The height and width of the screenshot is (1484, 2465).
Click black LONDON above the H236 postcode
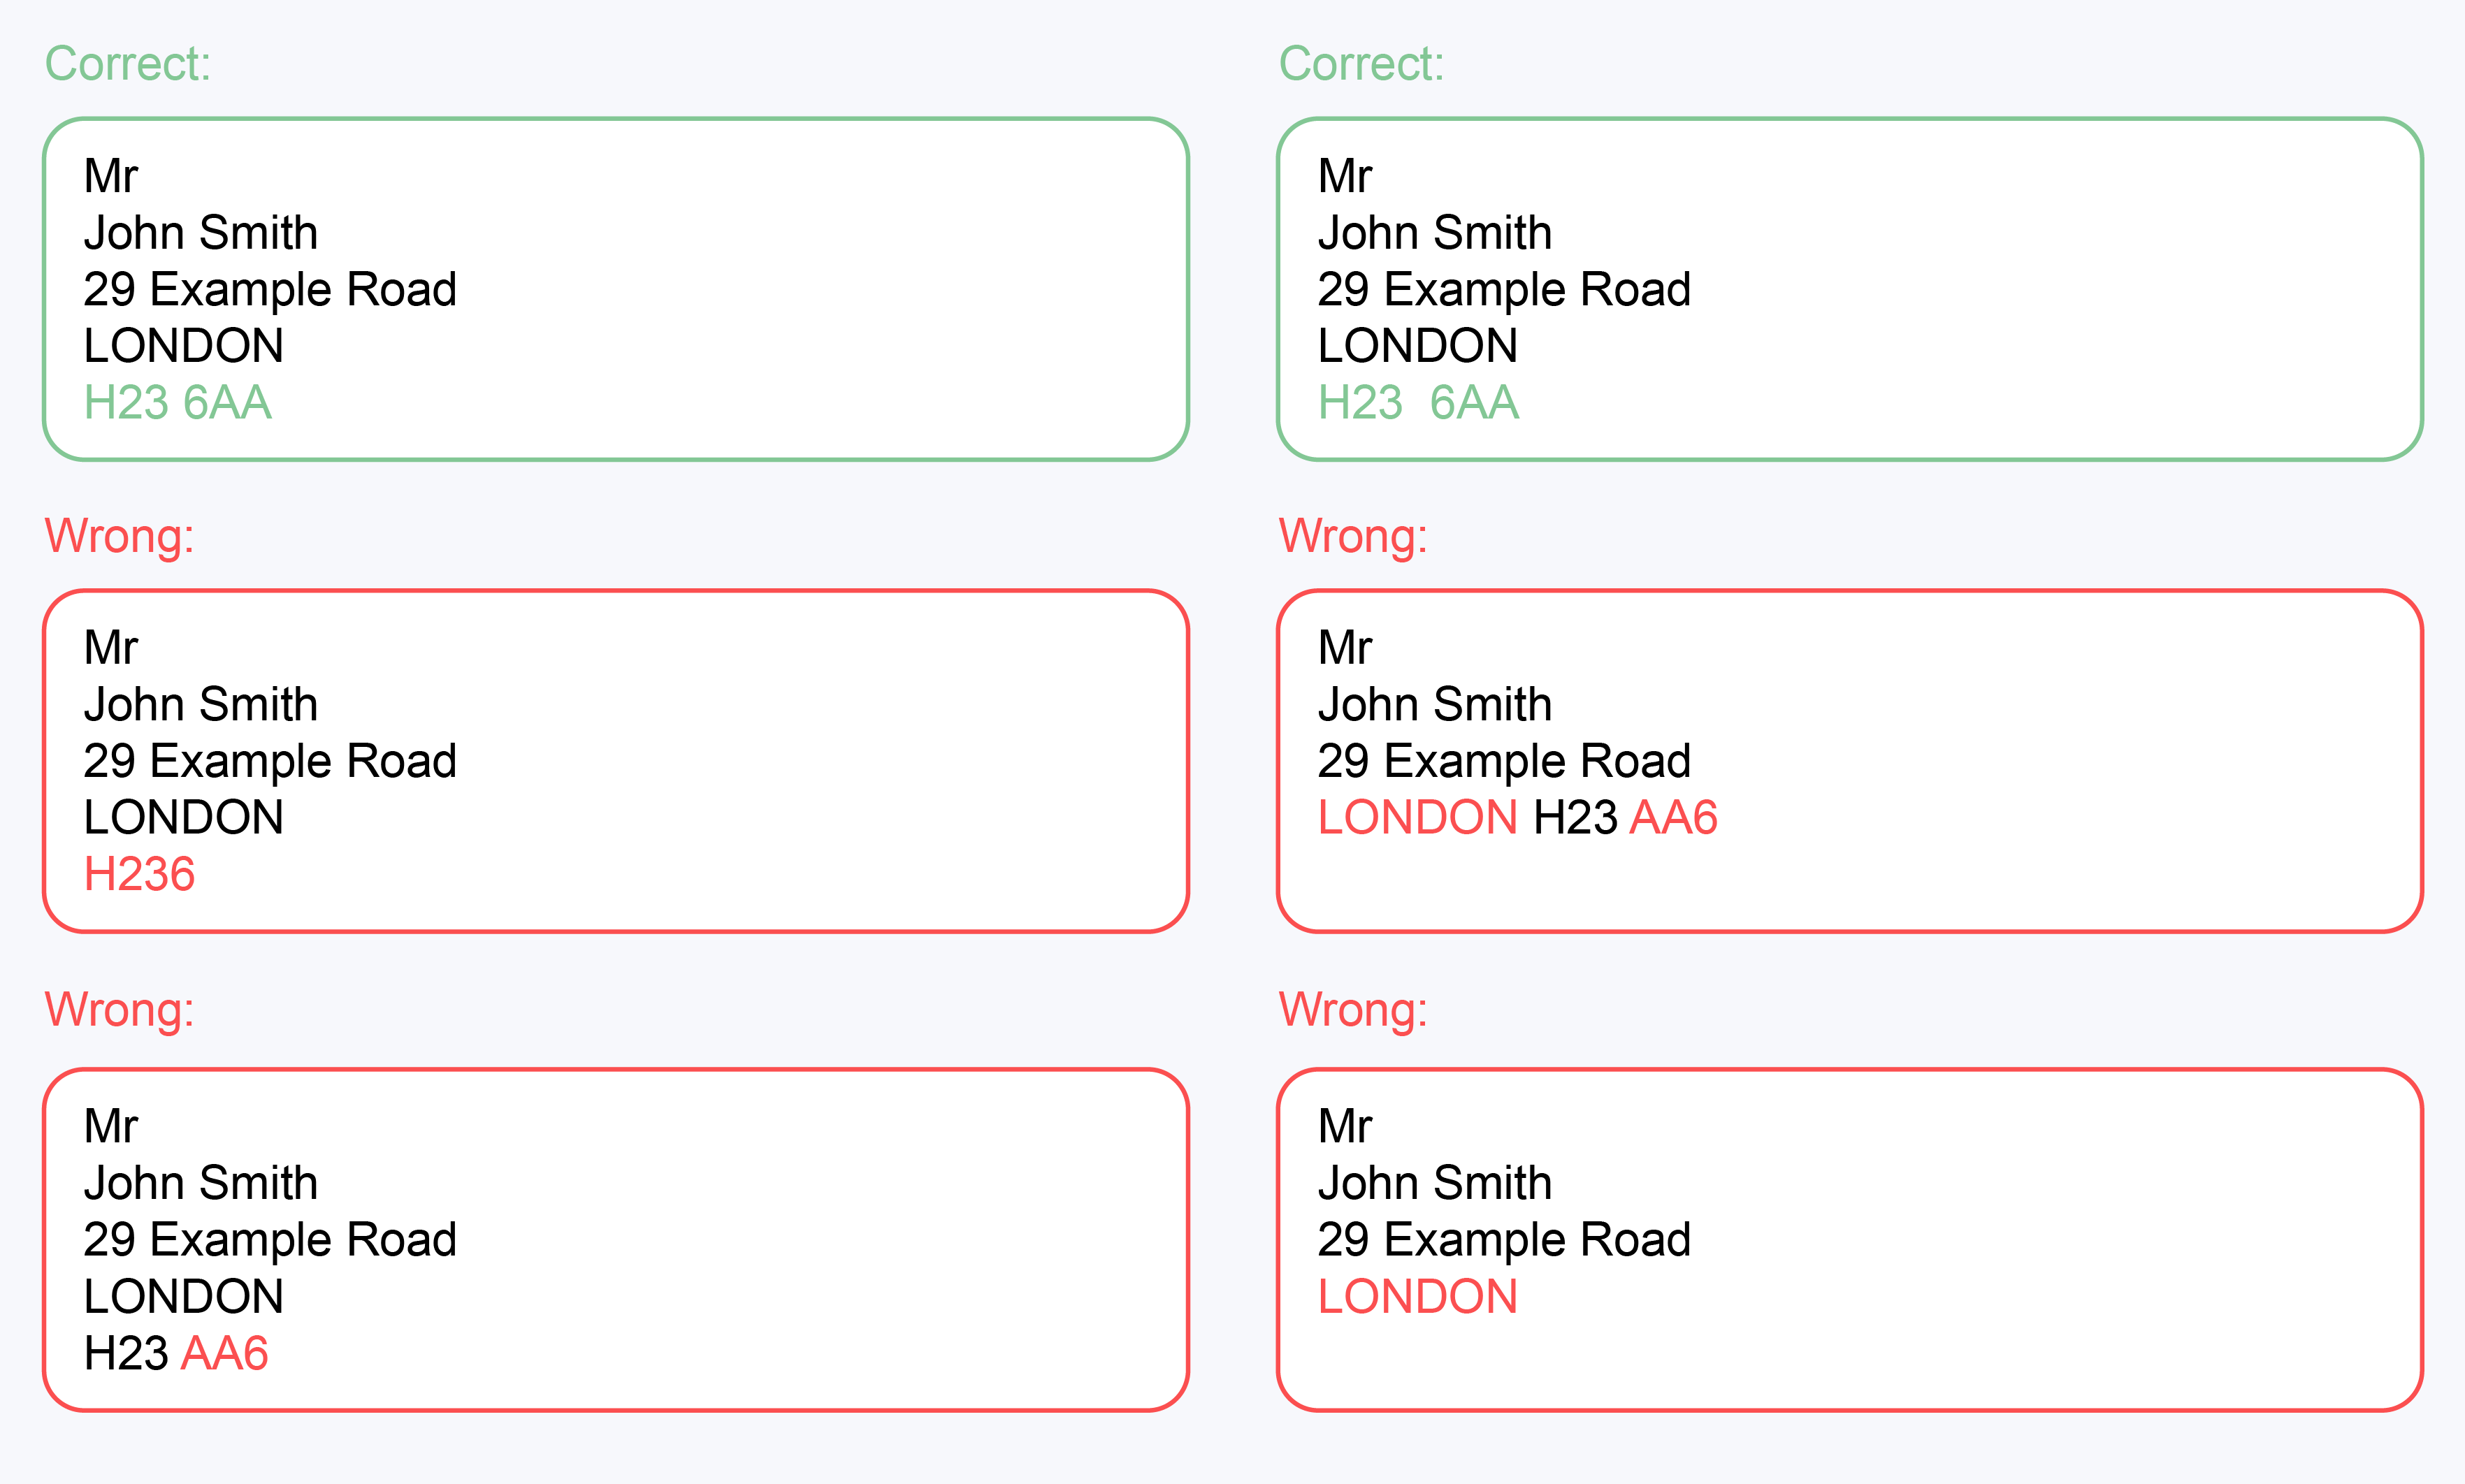click(183, 818)
